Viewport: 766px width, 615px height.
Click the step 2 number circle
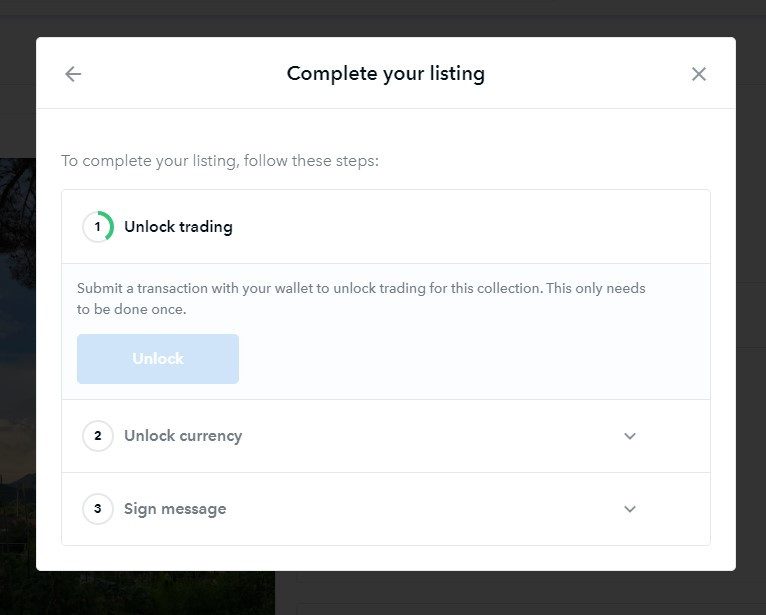tap(98, 436)
